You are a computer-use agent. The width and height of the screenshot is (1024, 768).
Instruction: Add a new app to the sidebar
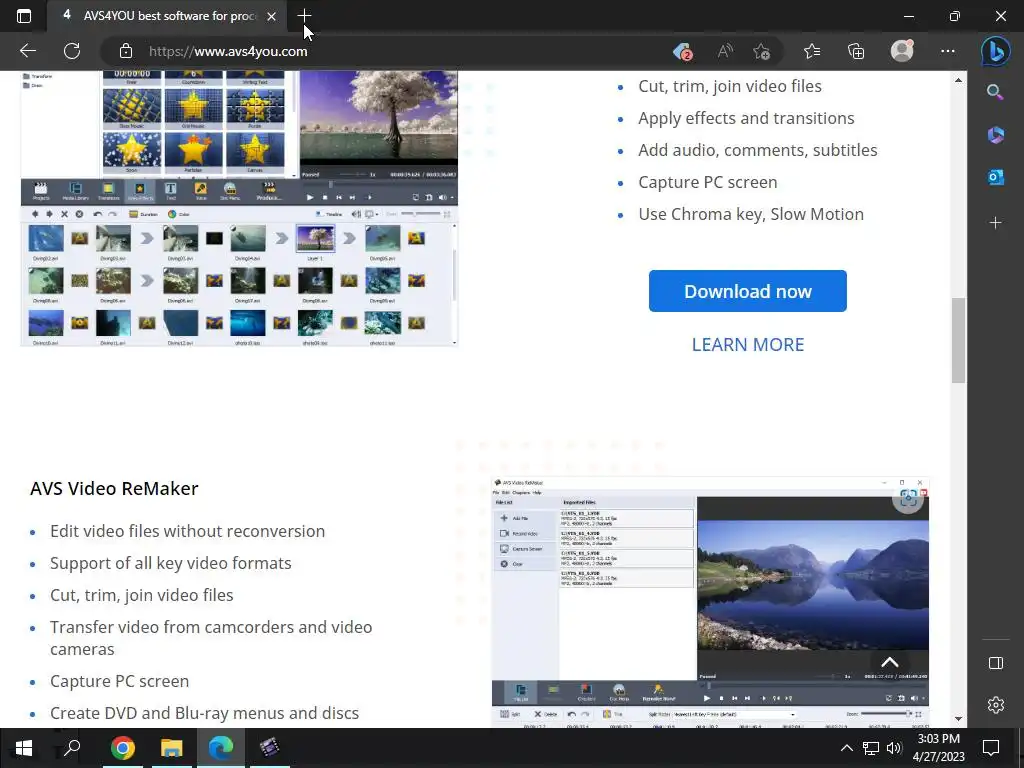[x=995, y=223]
